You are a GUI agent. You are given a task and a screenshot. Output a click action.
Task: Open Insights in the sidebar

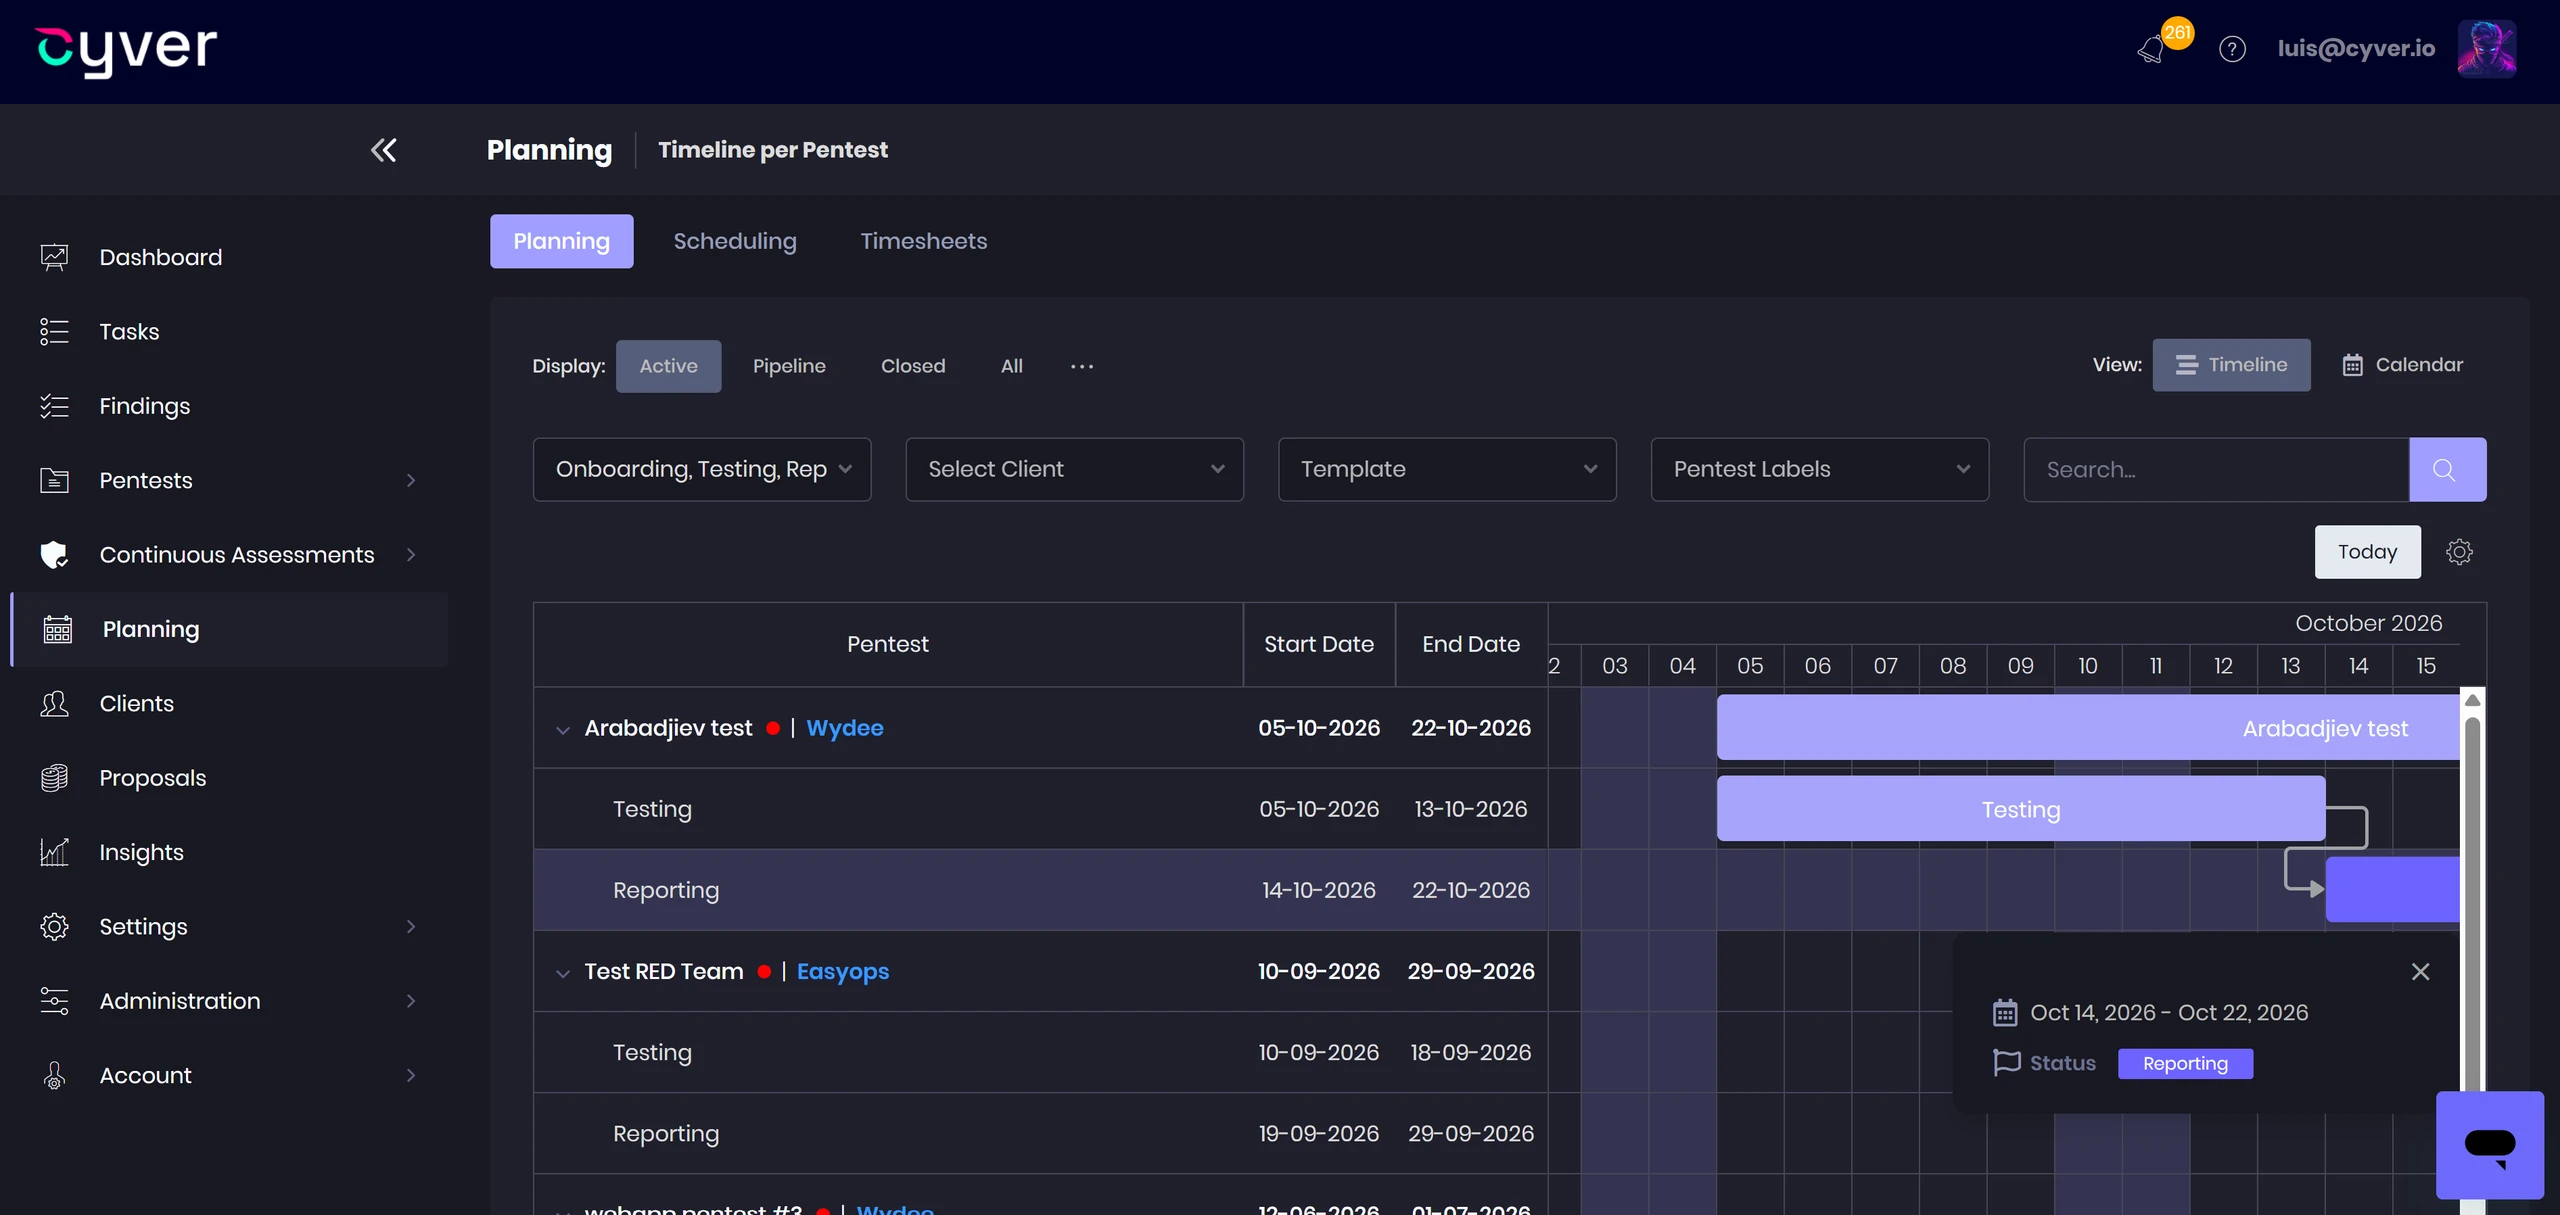[141, 852]
